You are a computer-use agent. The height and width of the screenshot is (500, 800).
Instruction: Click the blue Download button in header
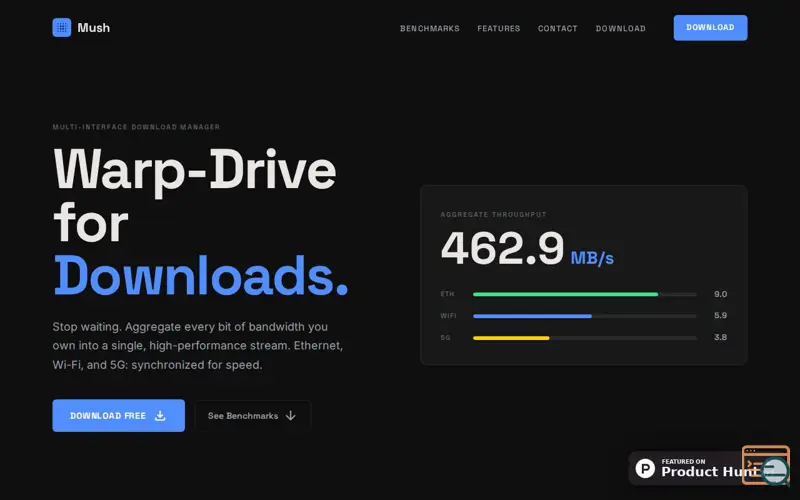coord(710,28)
